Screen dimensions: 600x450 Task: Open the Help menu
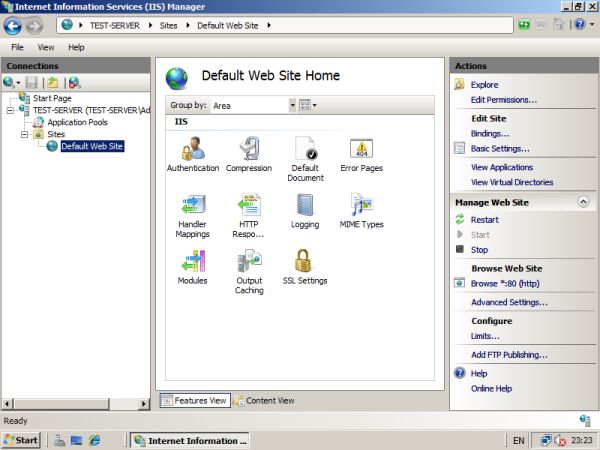click(x=76, y=47)
